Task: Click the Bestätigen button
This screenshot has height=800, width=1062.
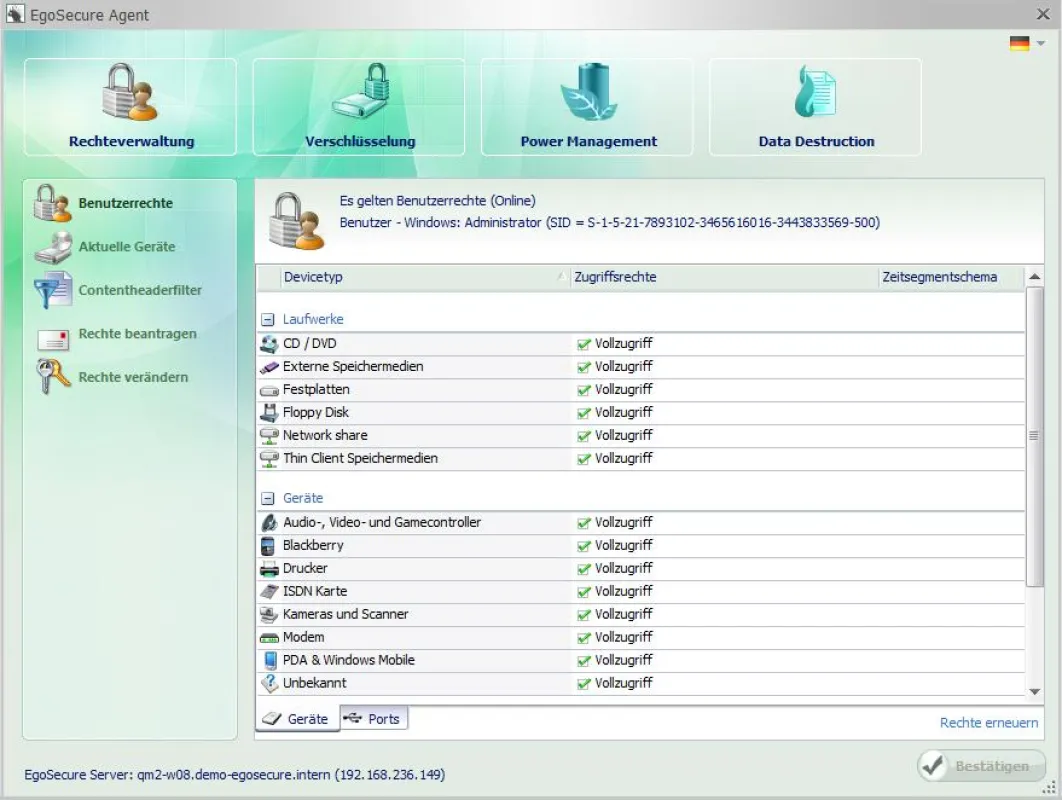Action: pos(981,766)
